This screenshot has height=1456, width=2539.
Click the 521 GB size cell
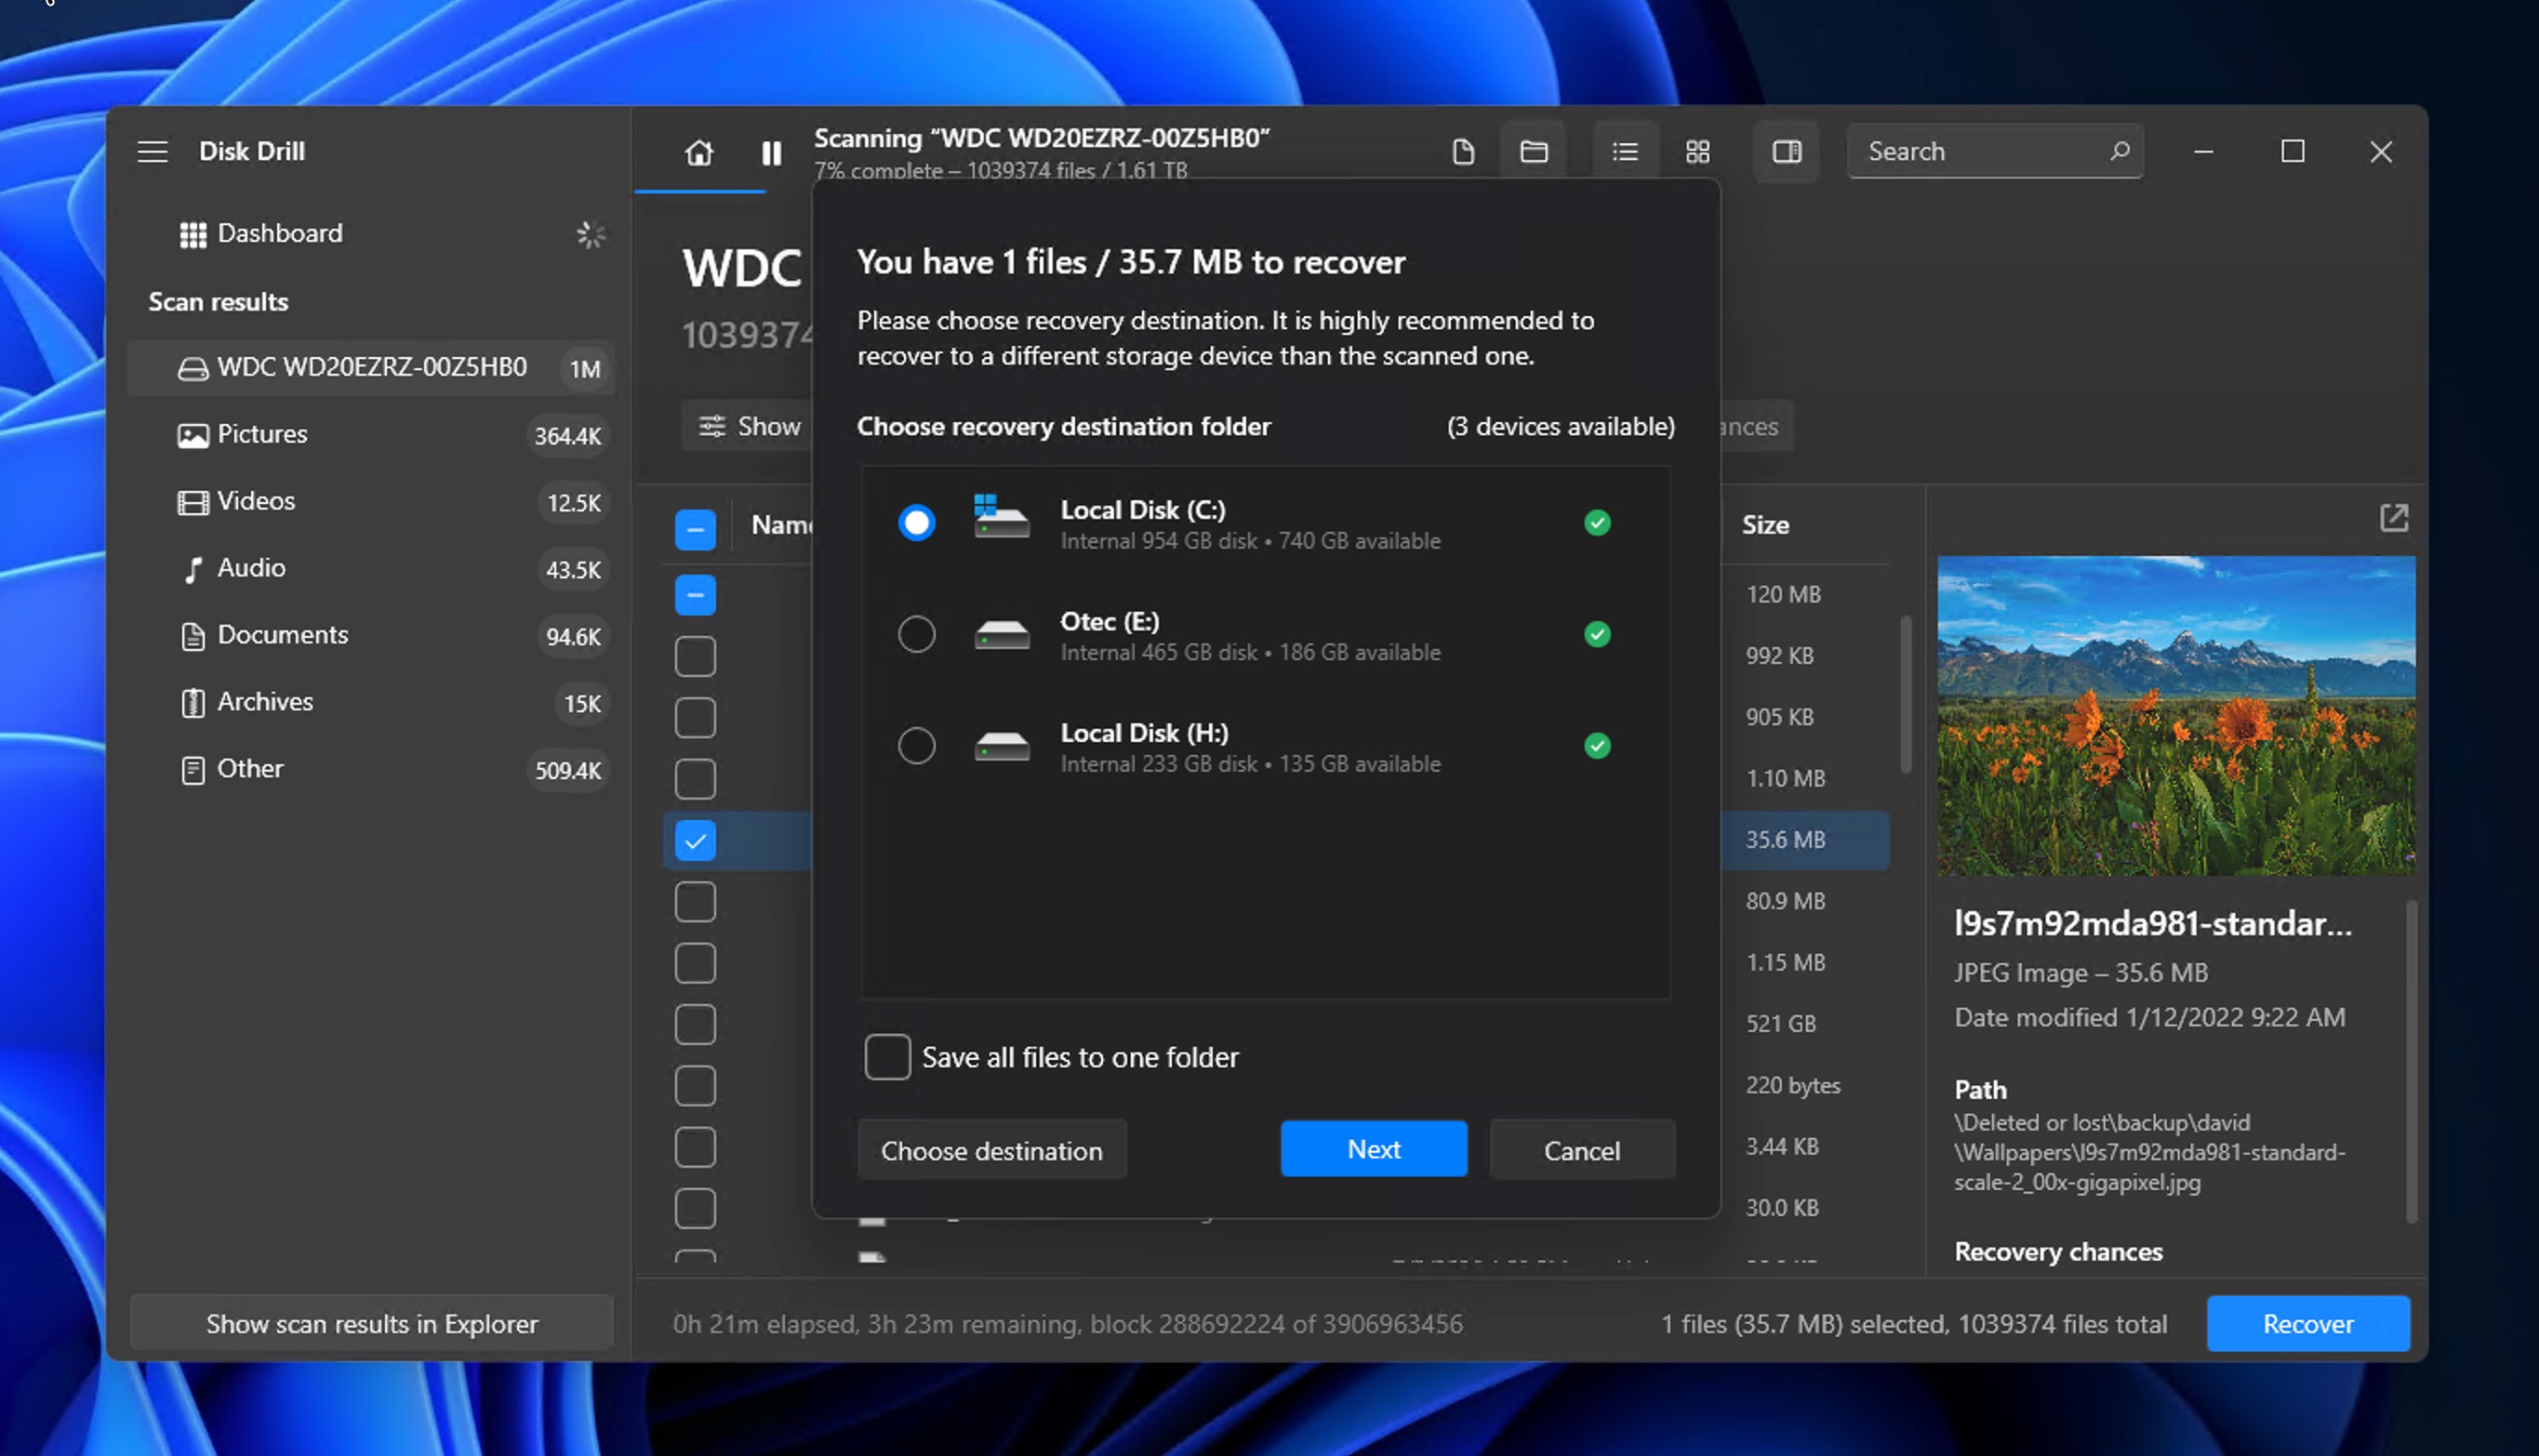[1780, 1024]
